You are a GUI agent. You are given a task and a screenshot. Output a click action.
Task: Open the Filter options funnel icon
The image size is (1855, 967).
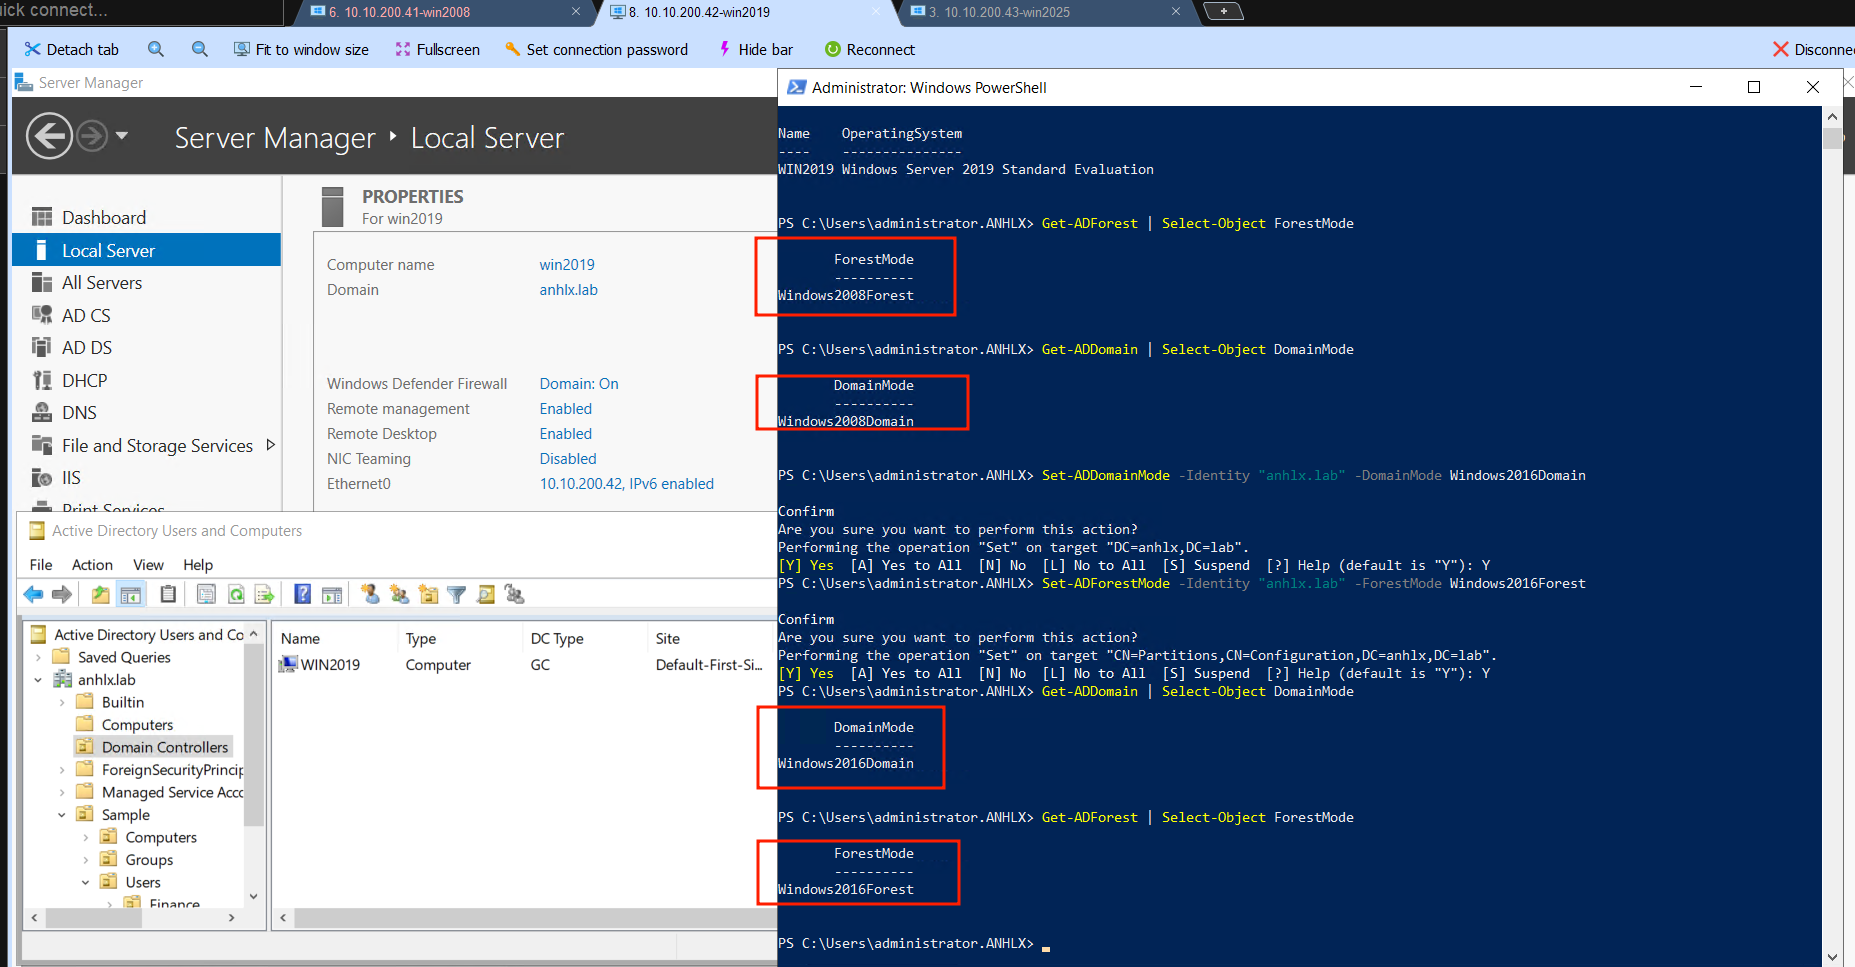tap(457, 595)
